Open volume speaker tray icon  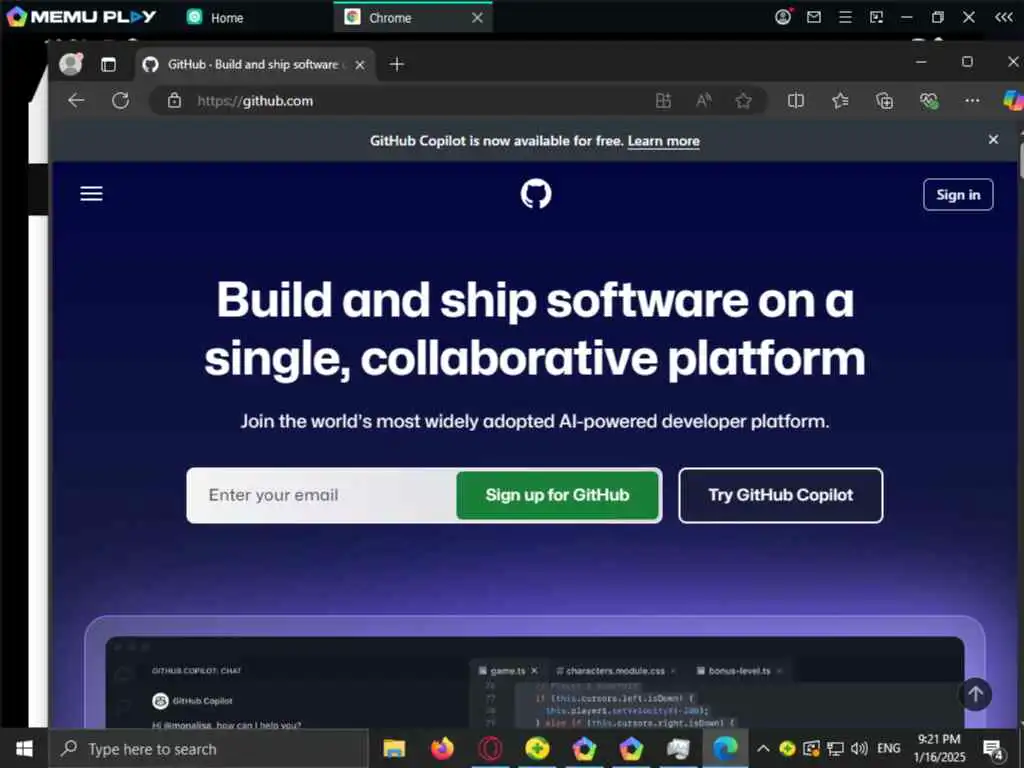tap(859, 748)
